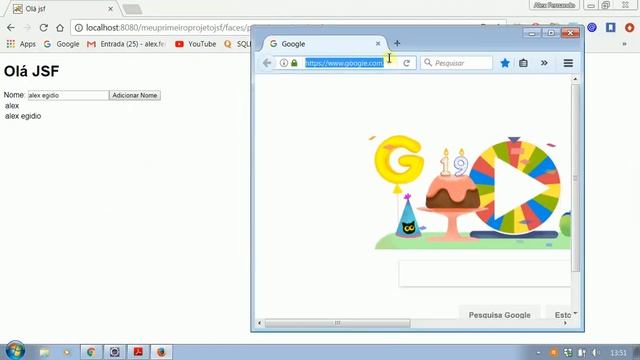This screenshot has height=360, width=640.
Task: Open the Firefox hamburger menu
Action: click(568, 63)
